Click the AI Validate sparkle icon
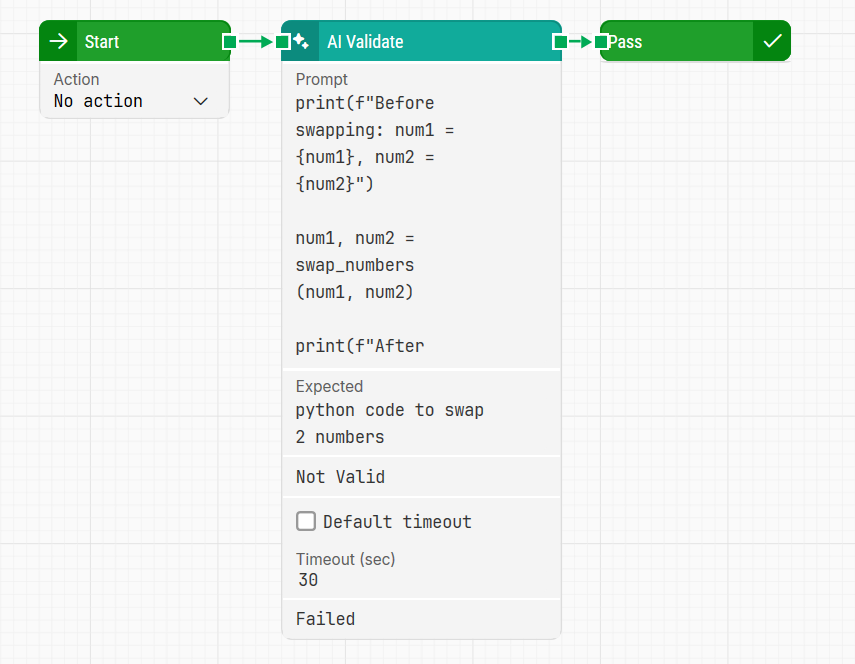The width and height of the screenshot is (855, 664). 301,41
